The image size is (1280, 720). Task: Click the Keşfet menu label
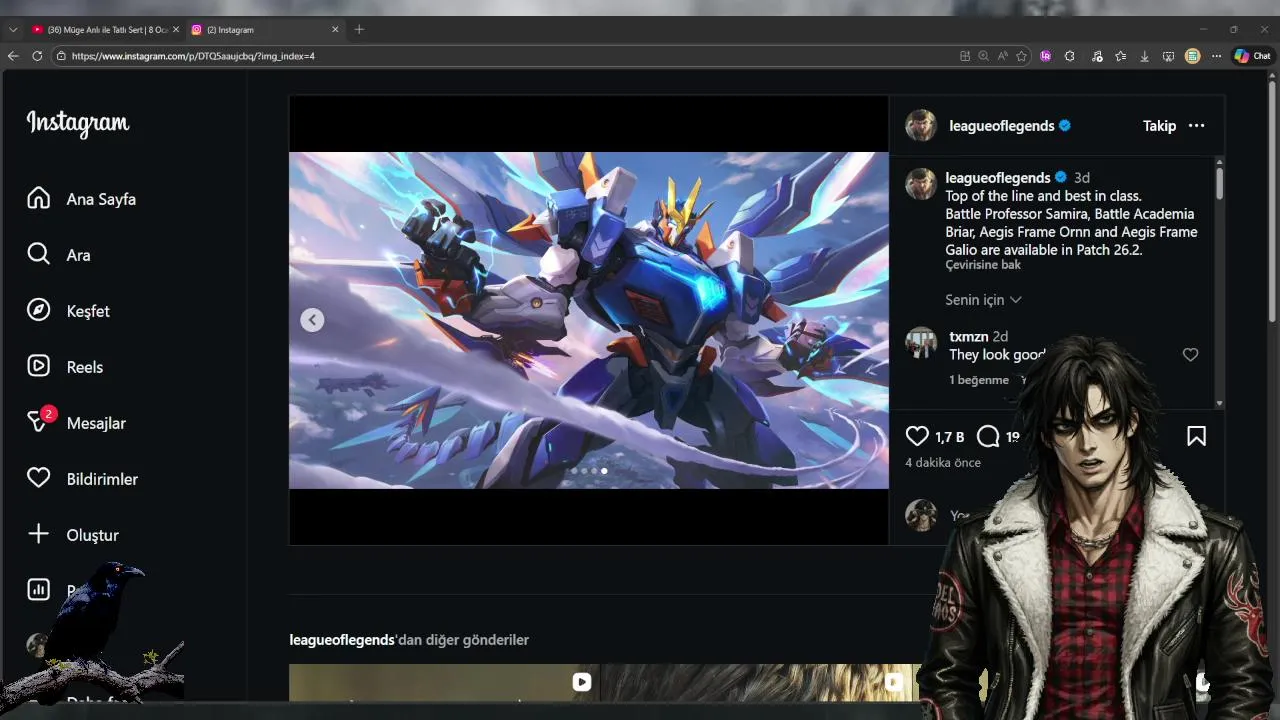tap(88, 311)
